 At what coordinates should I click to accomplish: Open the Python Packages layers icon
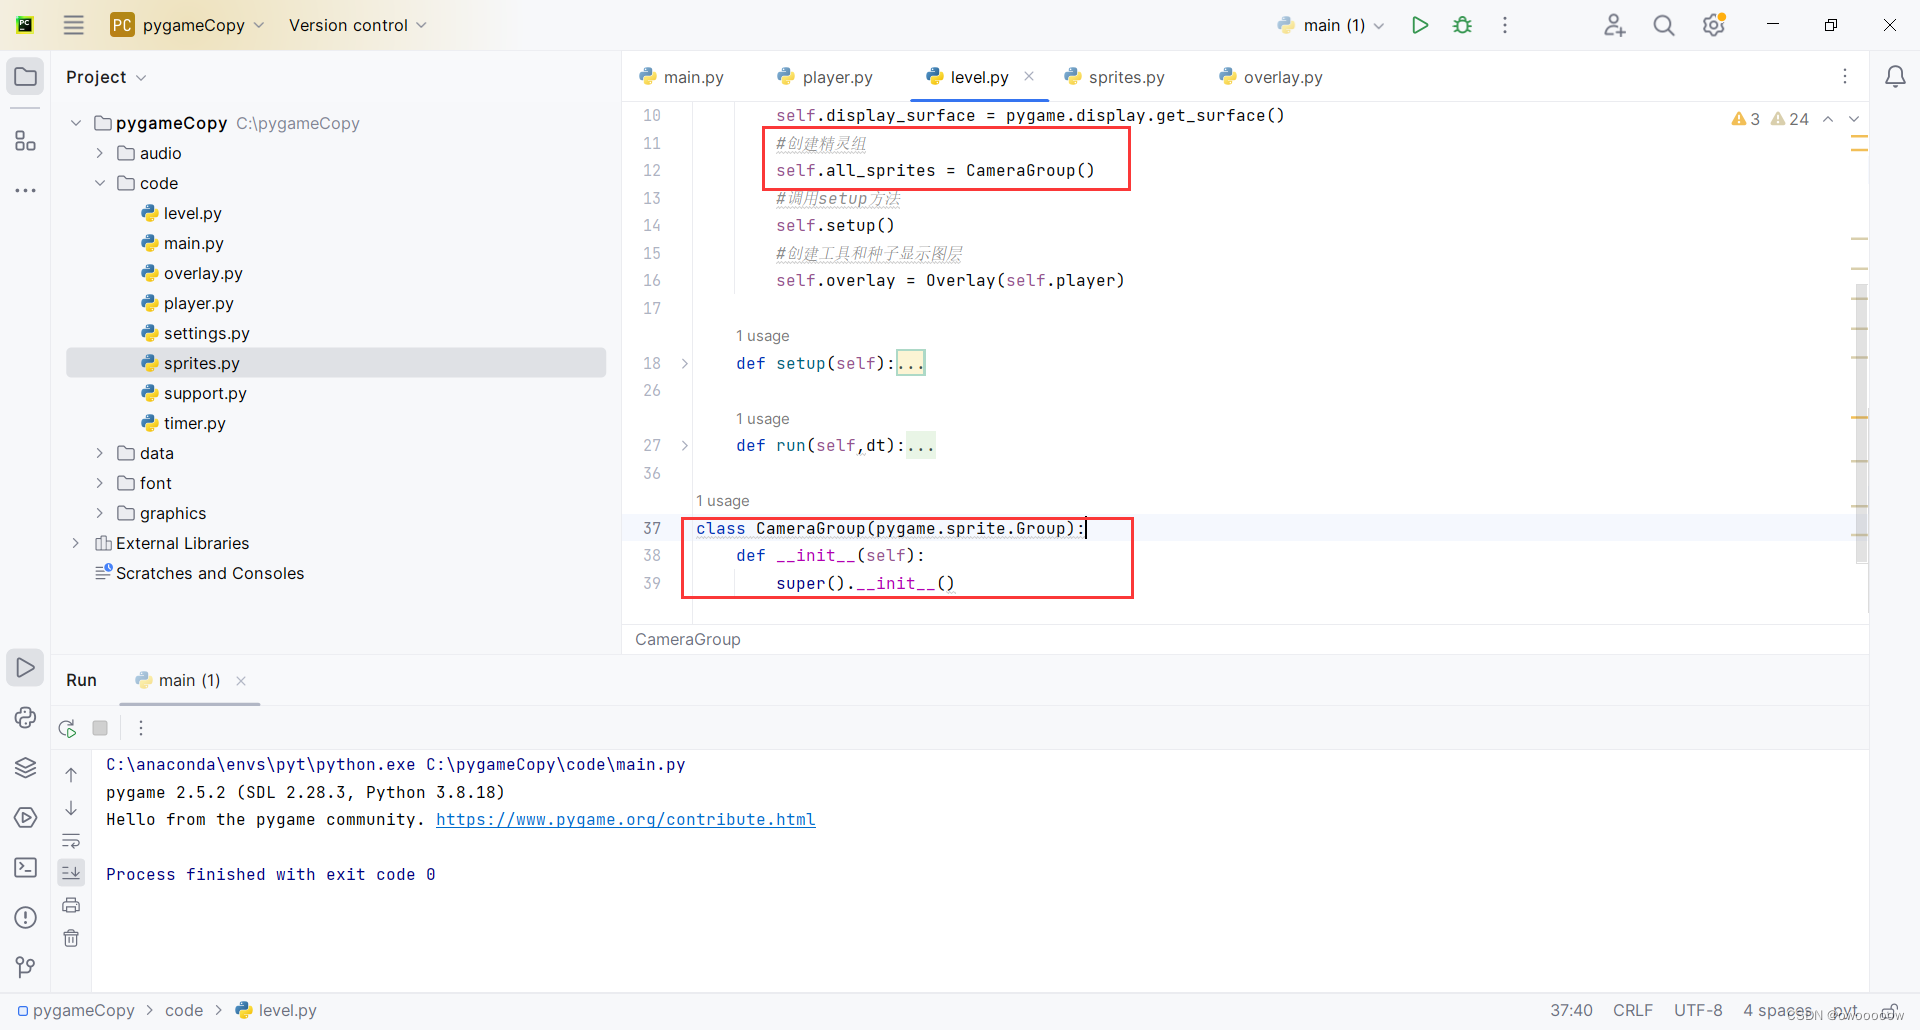(x=26, y=767)
